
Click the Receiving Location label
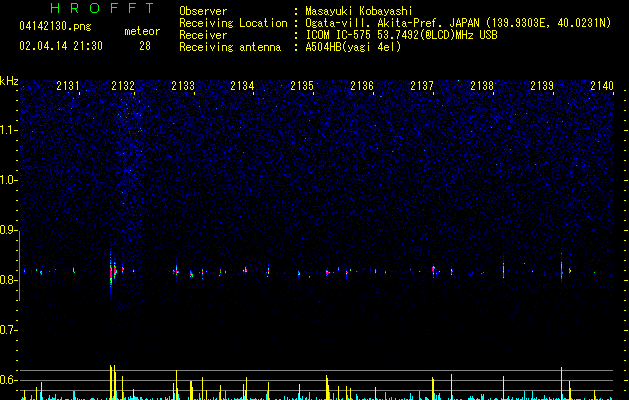pyautogui.click(x=233, y=23)
